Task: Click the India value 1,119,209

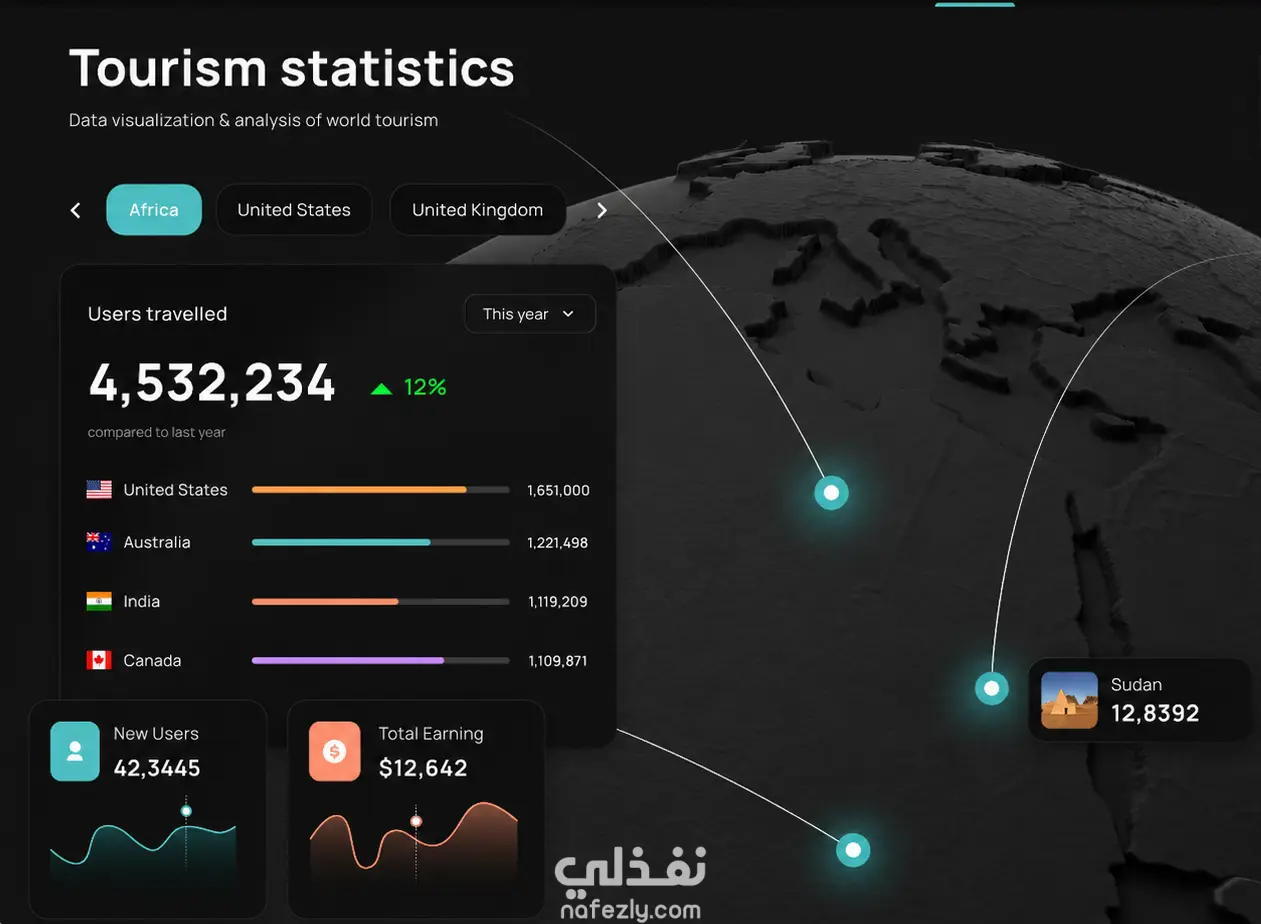Action: coord(558,602)
